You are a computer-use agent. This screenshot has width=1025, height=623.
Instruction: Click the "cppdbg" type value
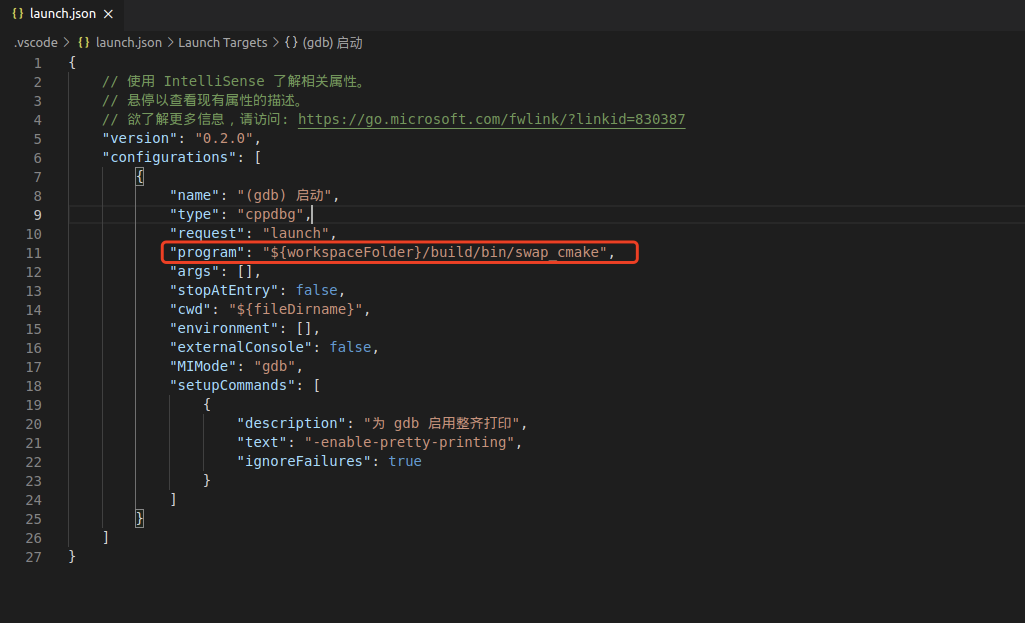[270, 214]
